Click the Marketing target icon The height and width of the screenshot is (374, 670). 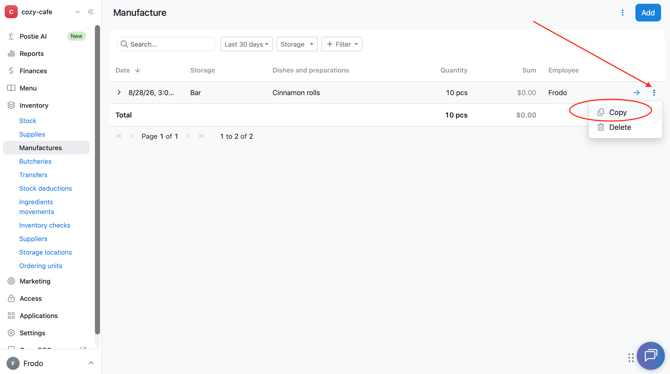11,281
